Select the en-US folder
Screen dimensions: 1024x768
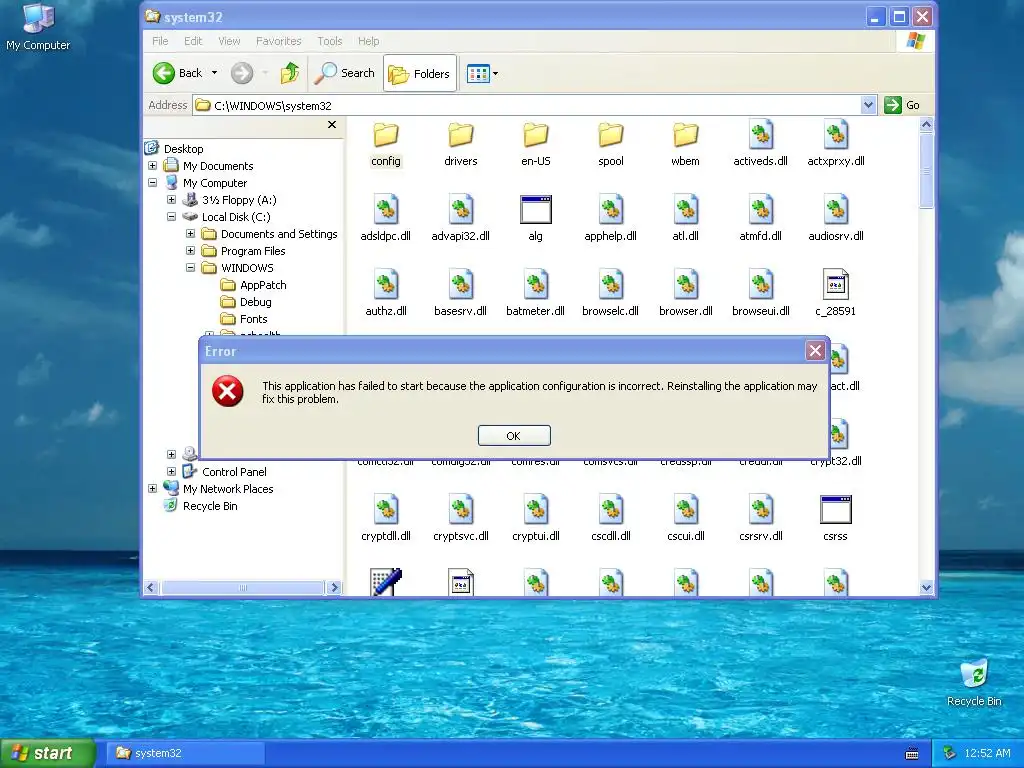tap(536, 145)
